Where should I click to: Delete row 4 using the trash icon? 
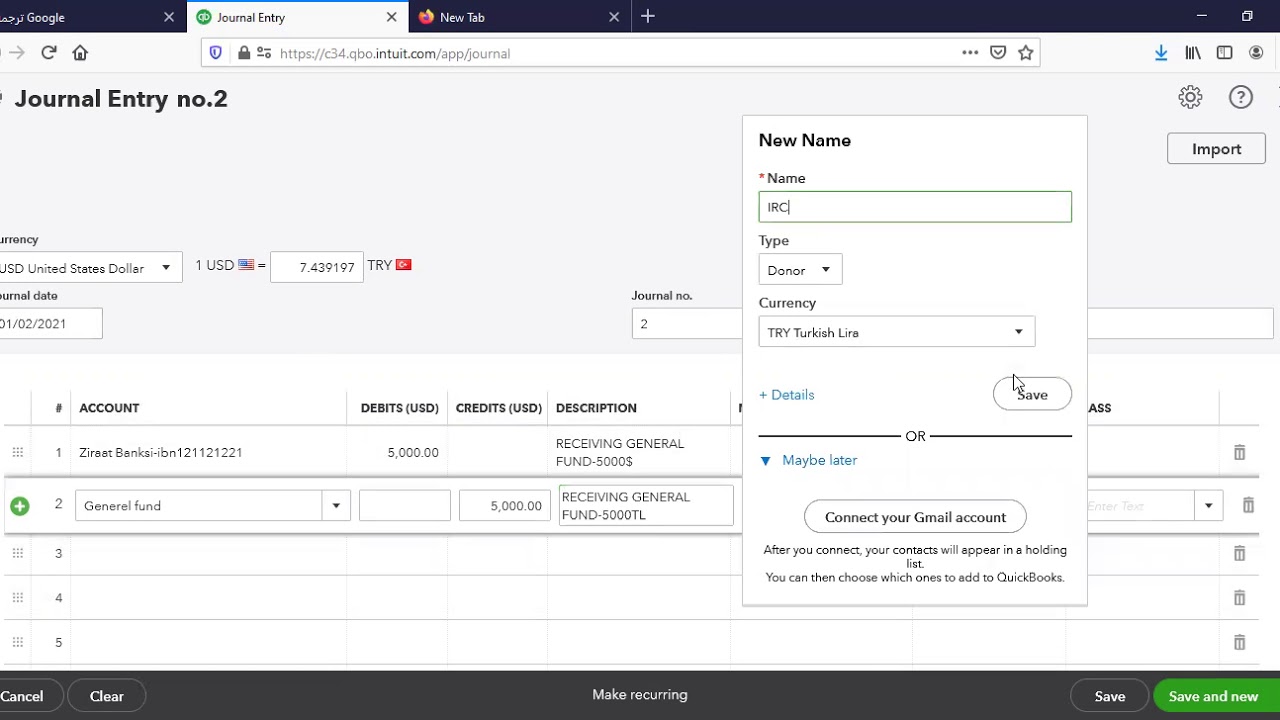point(1239,598)
